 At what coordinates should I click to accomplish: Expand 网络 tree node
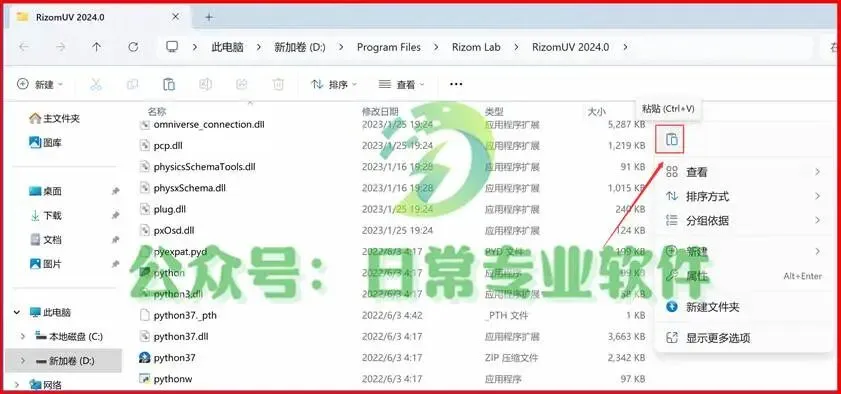click(x=17, y=384)
